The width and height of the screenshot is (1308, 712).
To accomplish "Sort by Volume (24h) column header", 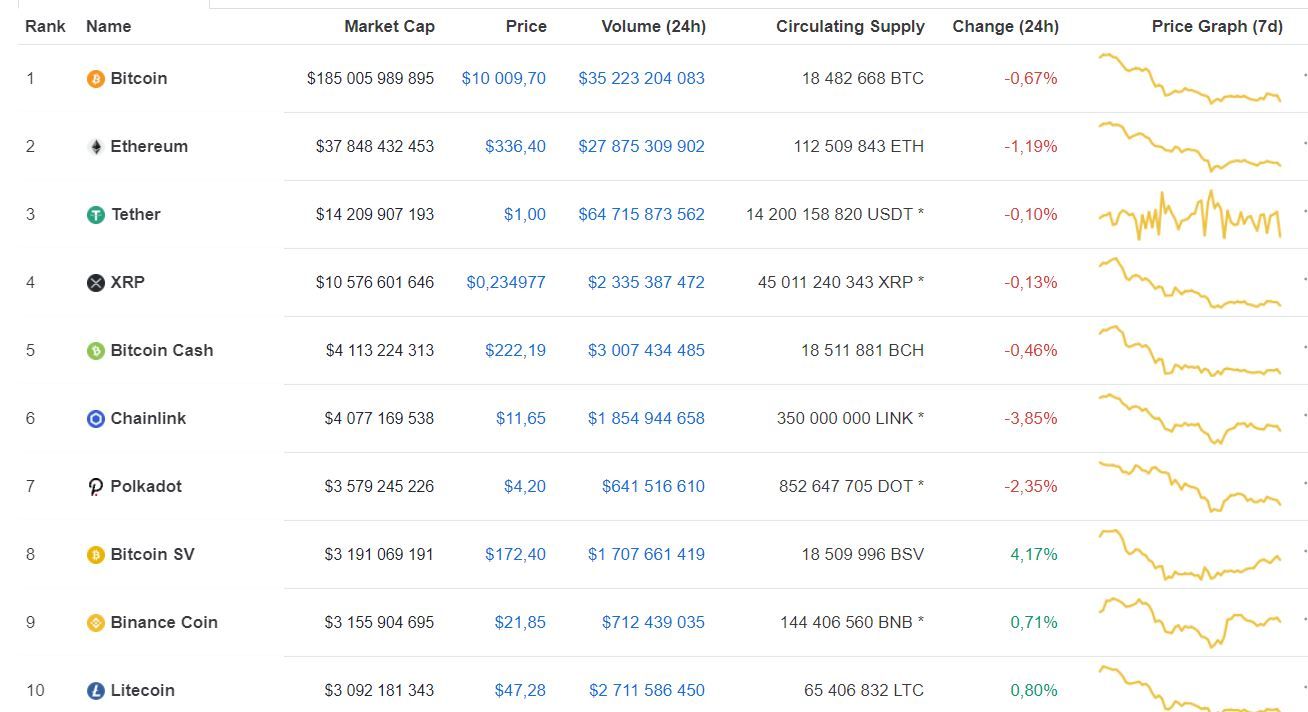I will click(653, 26).
